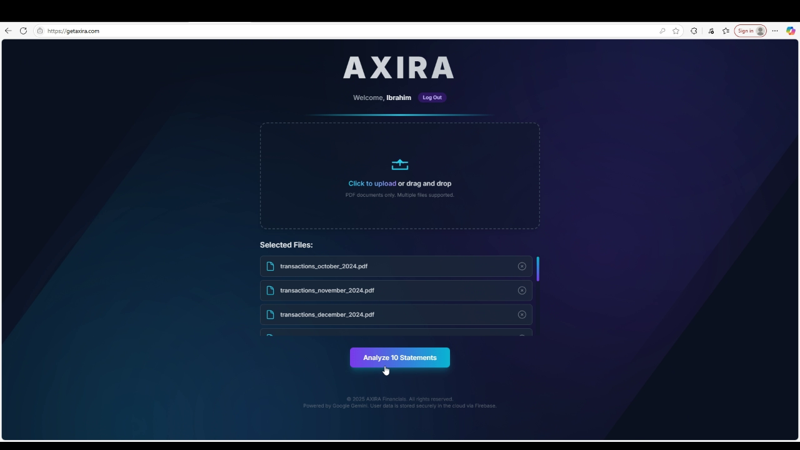Open the browser essentials icon
800x450 pixels.
pyautogui.click(x=711, y=31)
